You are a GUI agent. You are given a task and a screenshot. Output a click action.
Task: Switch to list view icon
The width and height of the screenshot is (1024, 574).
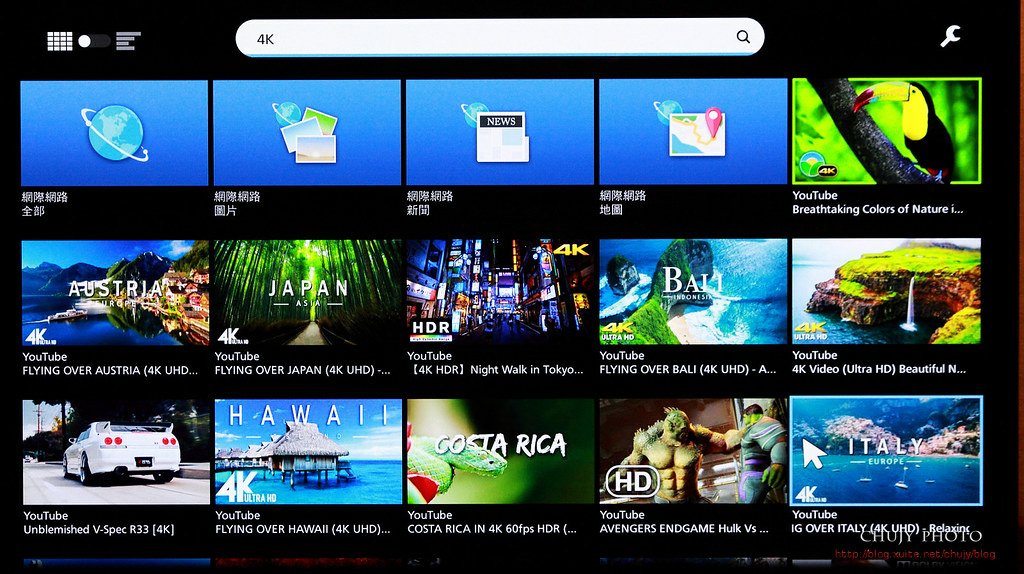click(x=128, y=41)
